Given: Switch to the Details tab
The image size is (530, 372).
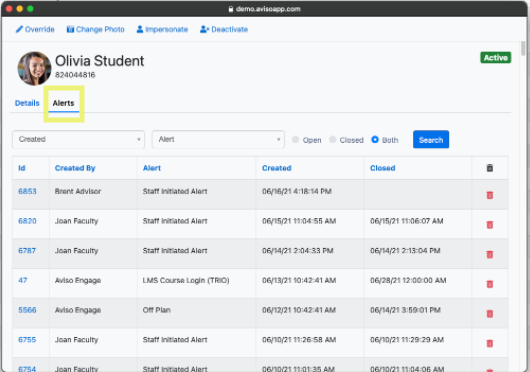Looking at the screenshot, I should [27, 103].
